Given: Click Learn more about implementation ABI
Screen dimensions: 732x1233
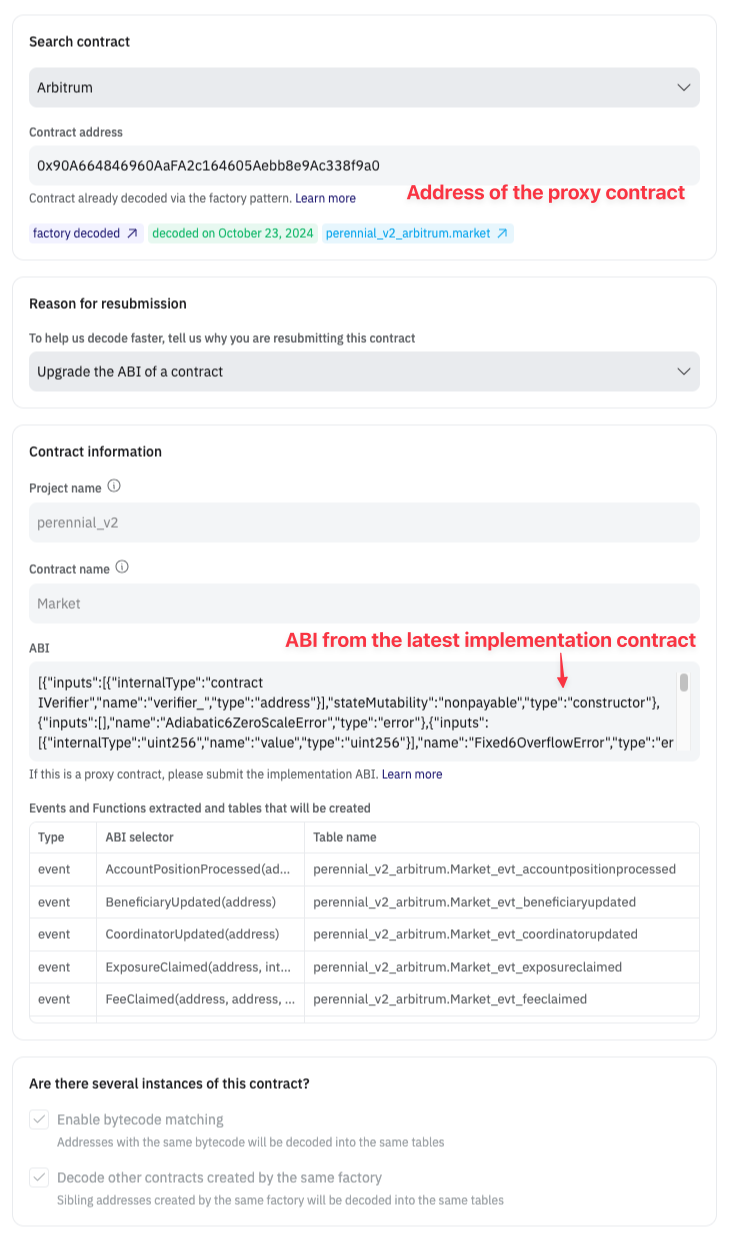Looking at the screenshot, I should (412, 774).
